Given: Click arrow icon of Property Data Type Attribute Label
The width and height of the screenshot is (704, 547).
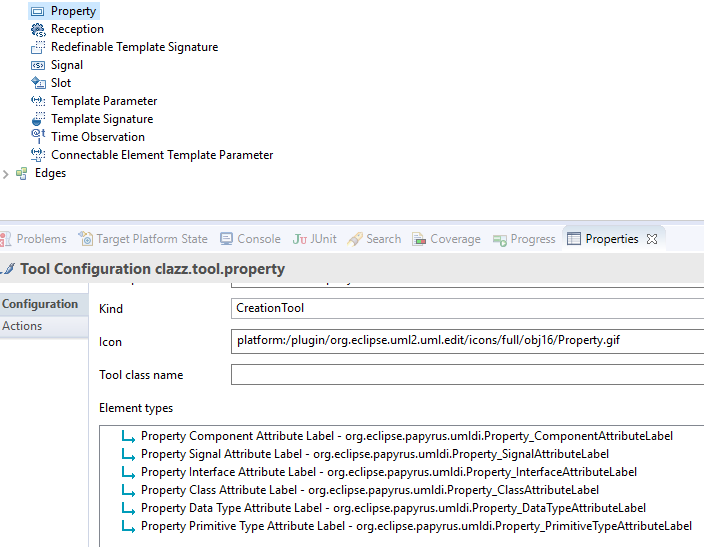Looking at the screenshot, I should click(128, 508).
